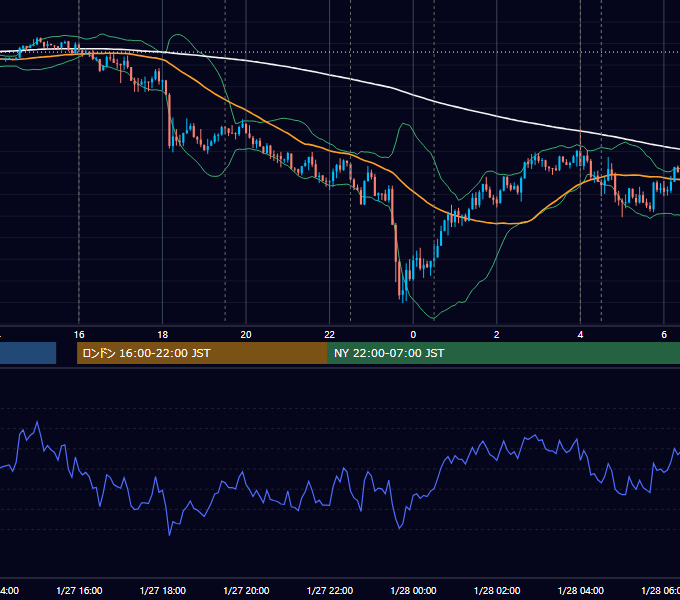Click the 4 hour label on upper axis
The image size is (680, 600).
[x=580, y=335]
